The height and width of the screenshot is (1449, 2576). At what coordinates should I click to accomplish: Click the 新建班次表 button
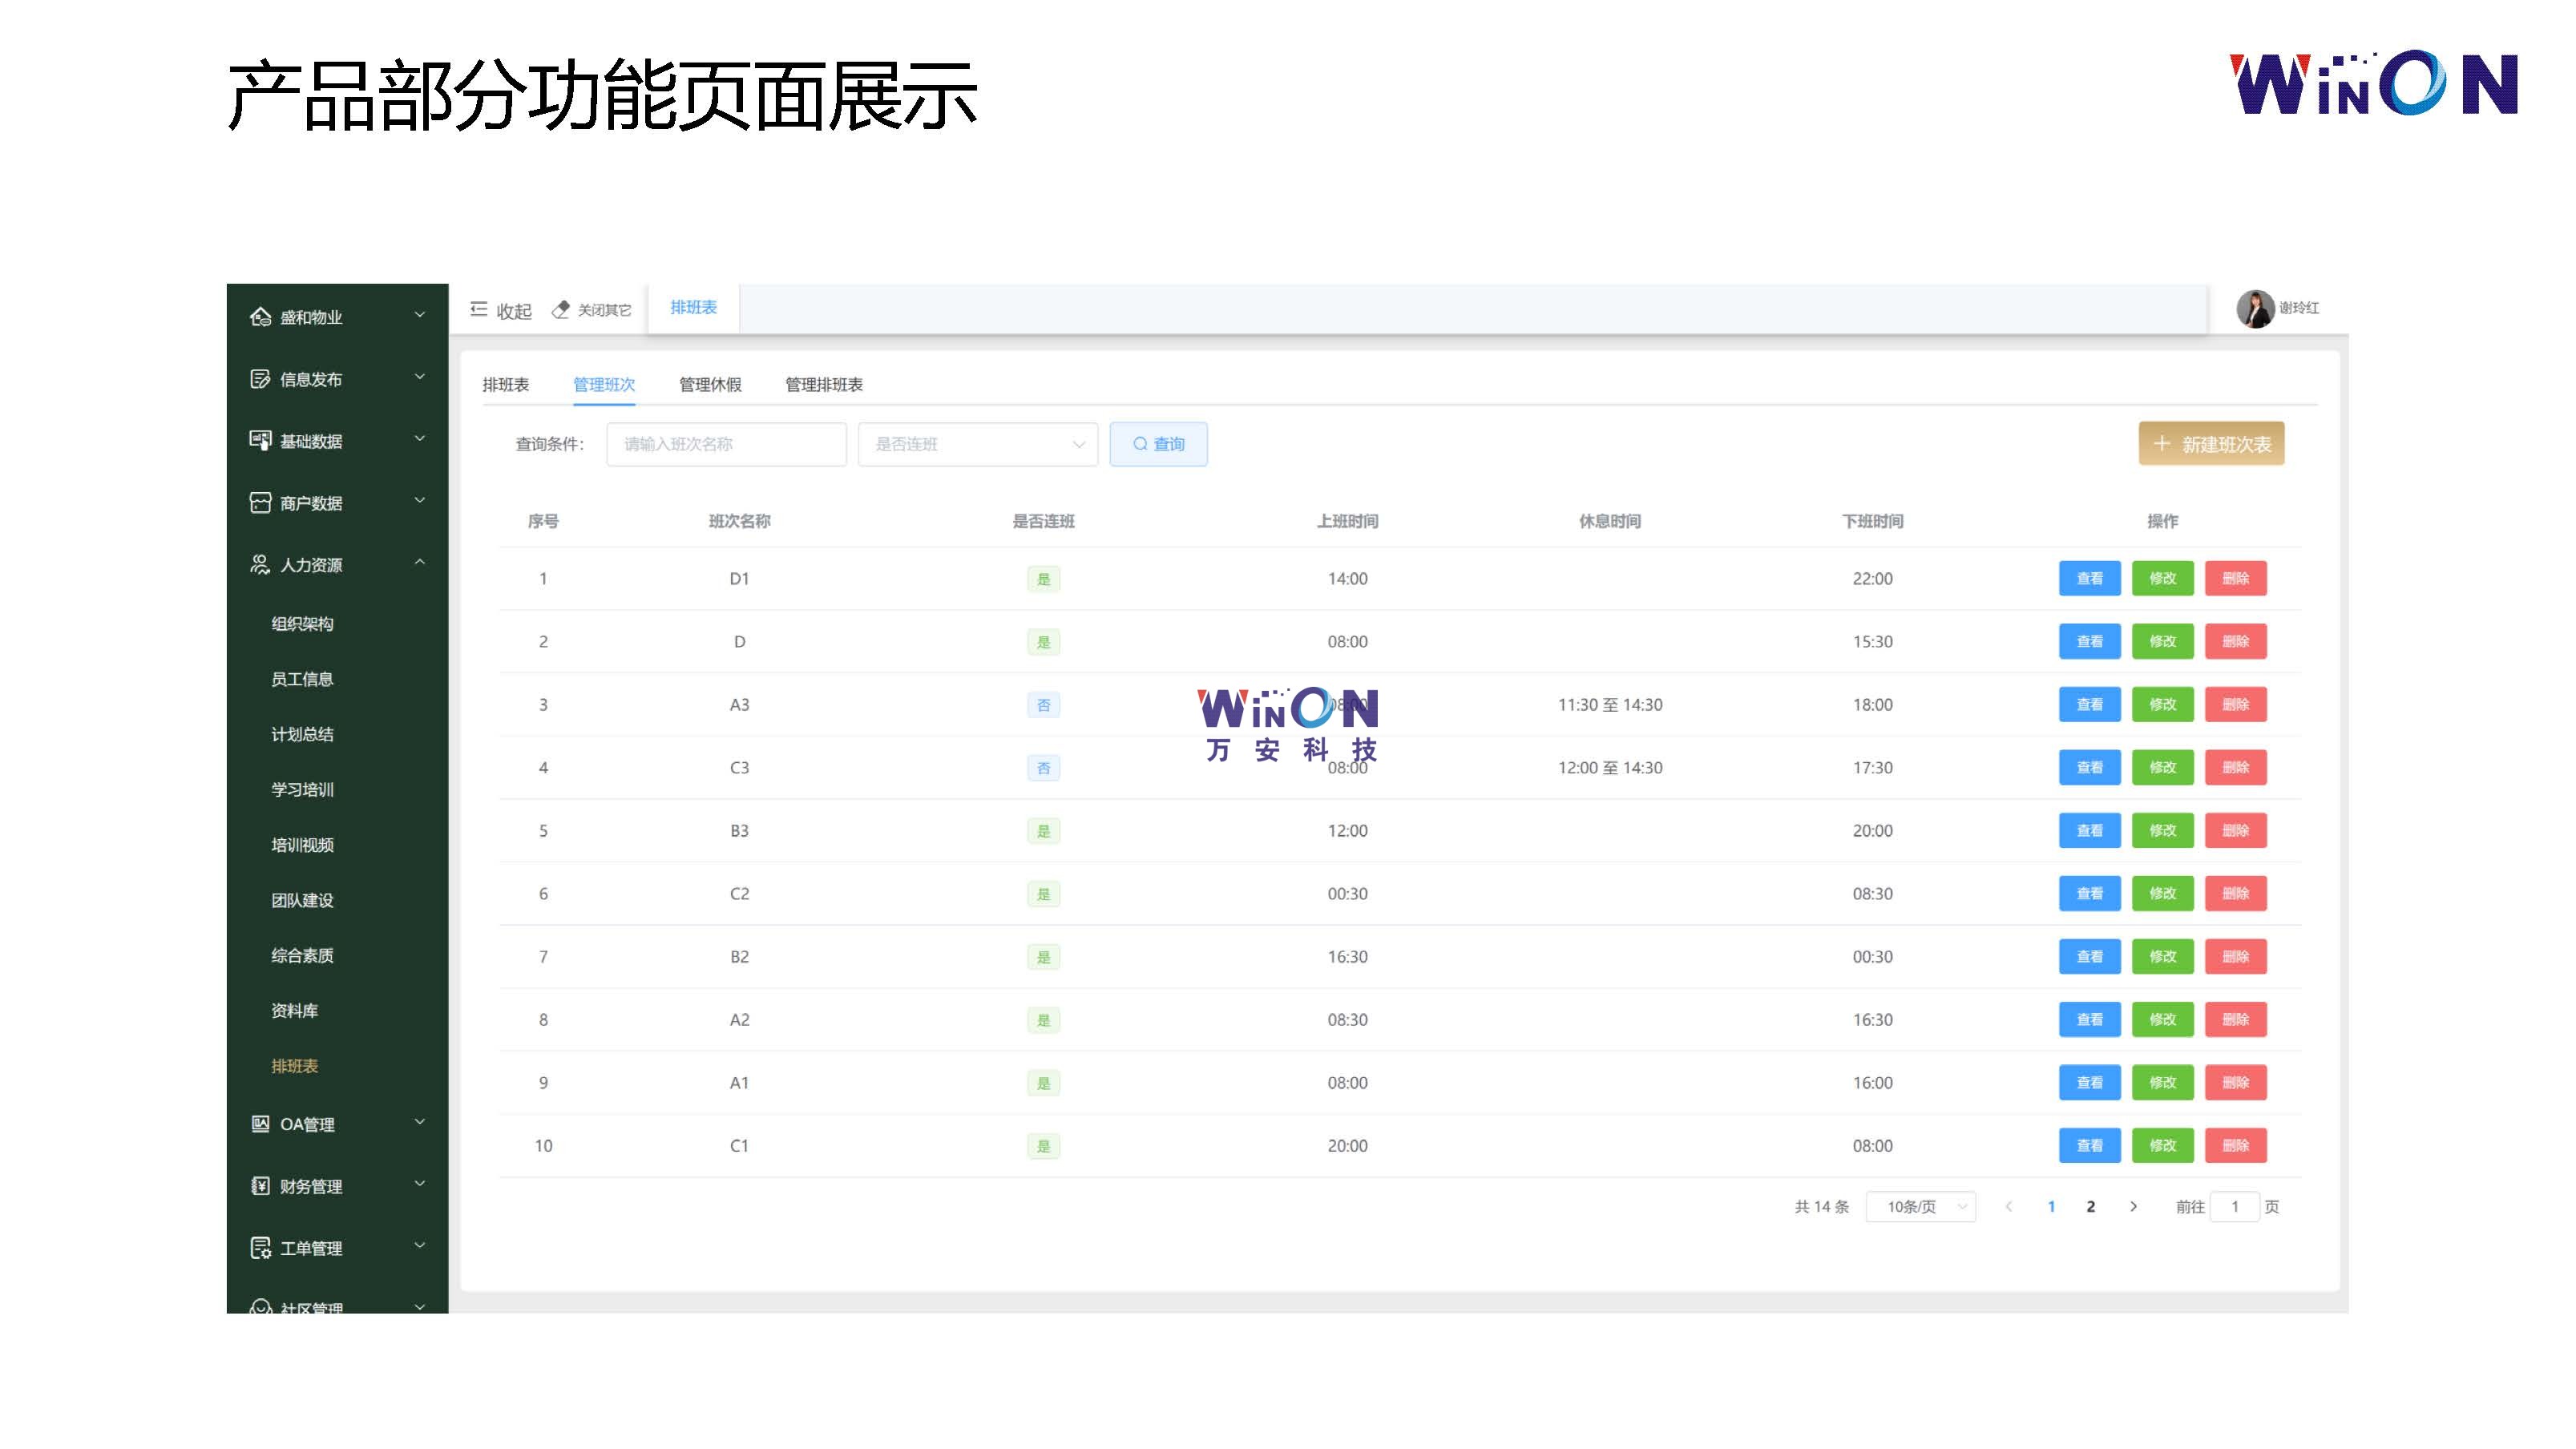pos(2212,444)
